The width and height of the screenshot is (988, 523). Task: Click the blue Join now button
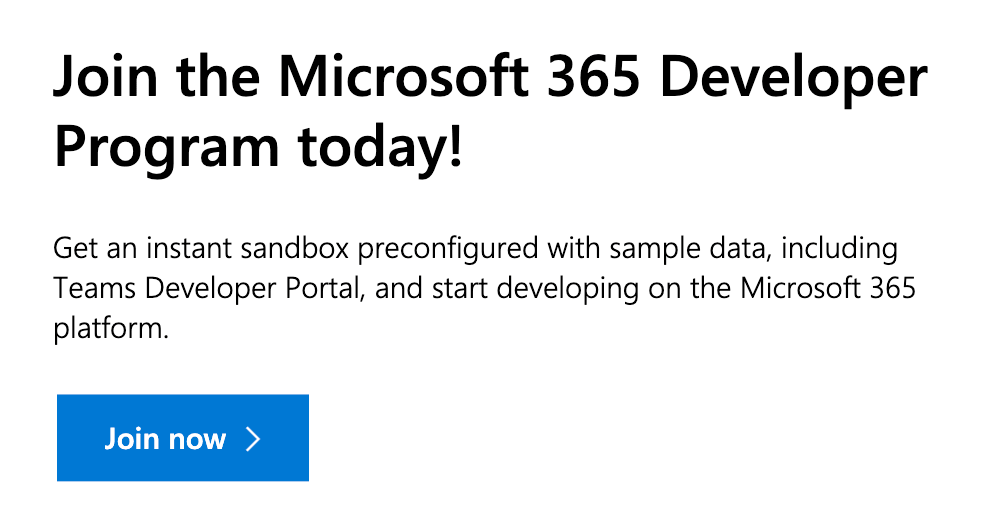pos(183,438)
